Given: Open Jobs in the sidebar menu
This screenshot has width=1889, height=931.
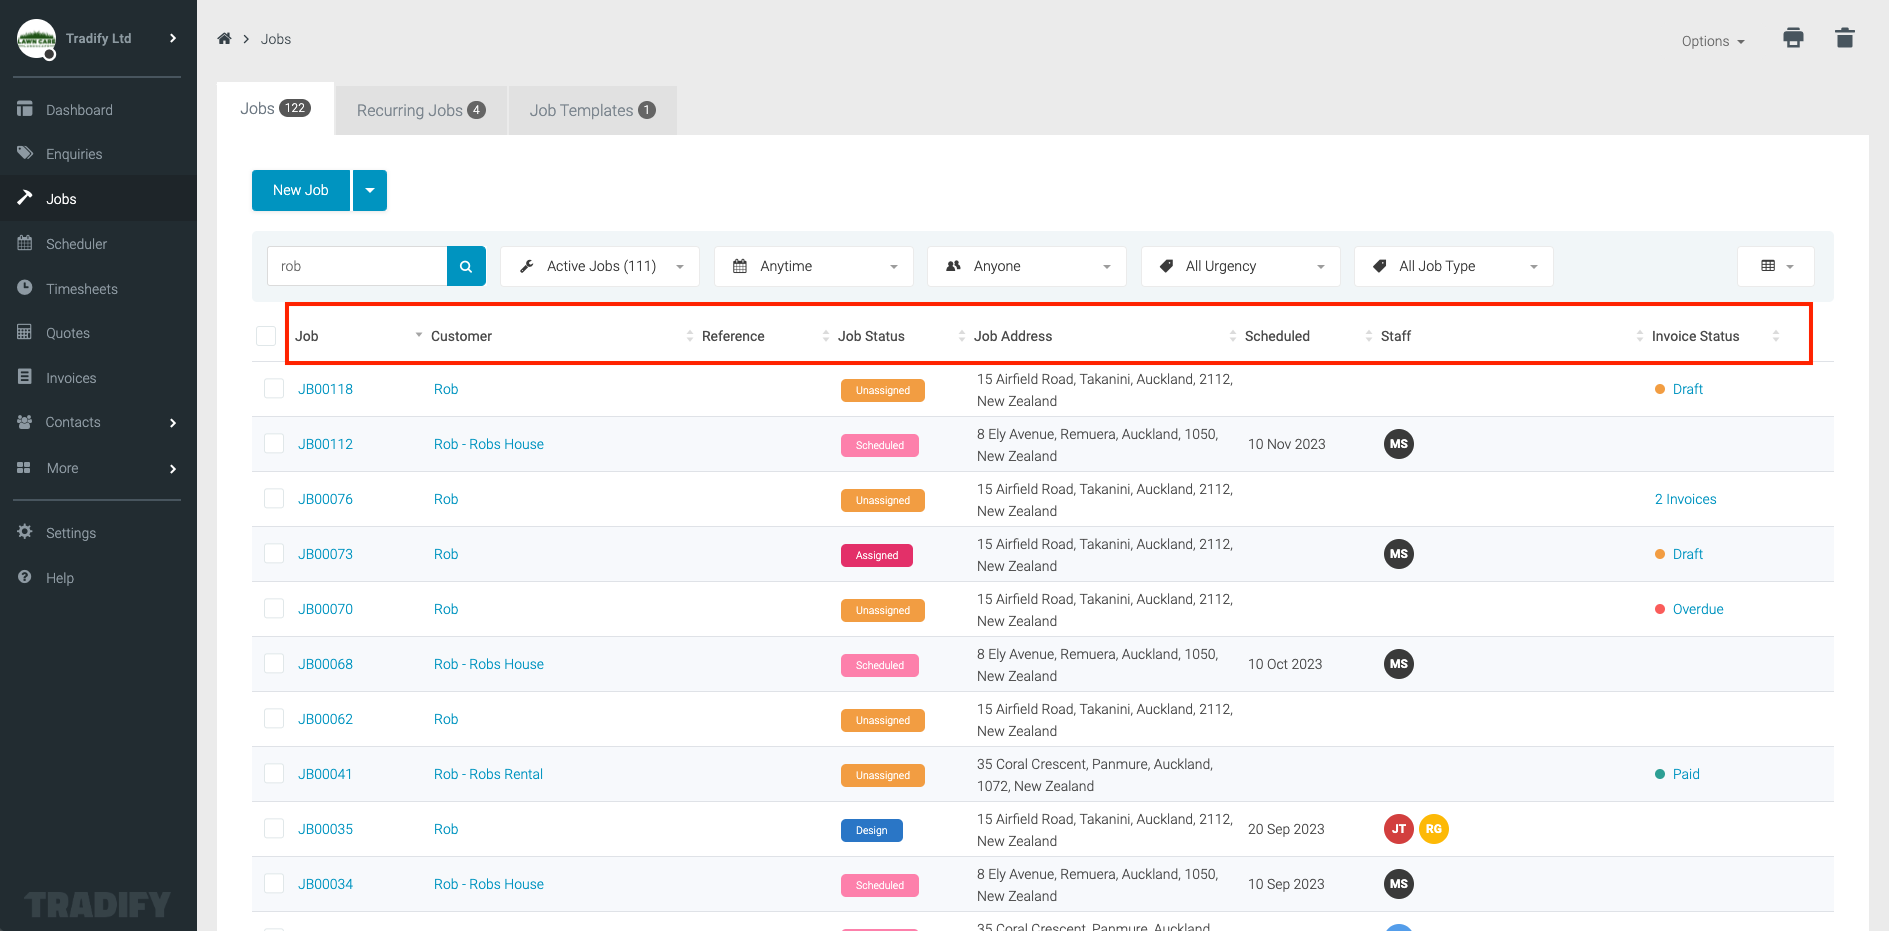Looking at the screenshot, I should (x=98, y=199).
